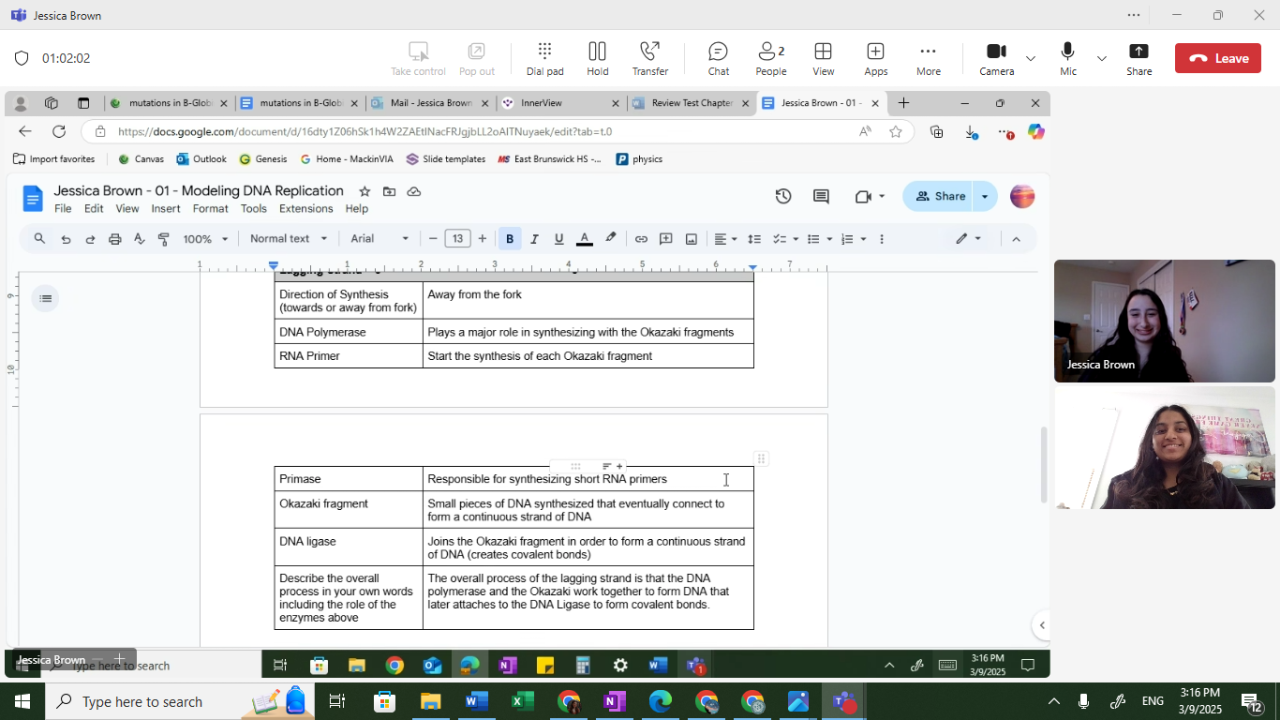Pick the text color button

(x=585, y=239)
